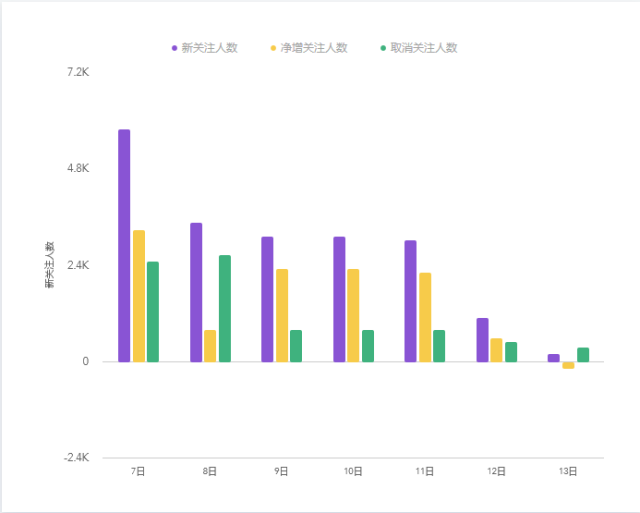Select the yellow bar for 7日
Image resolution: width=640 pixels, height=513 pixels.
pyautogui.click(x=139, y=296)
